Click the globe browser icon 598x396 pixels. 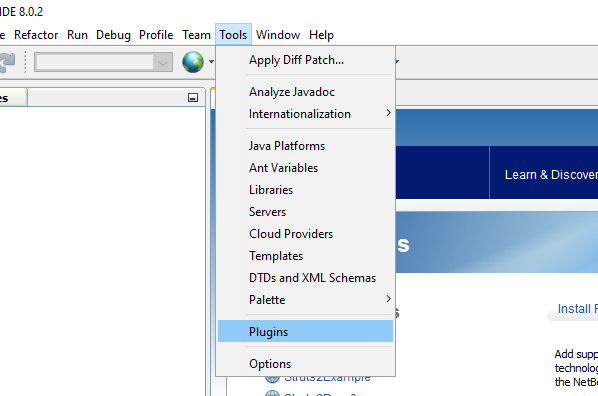(193, 62)
